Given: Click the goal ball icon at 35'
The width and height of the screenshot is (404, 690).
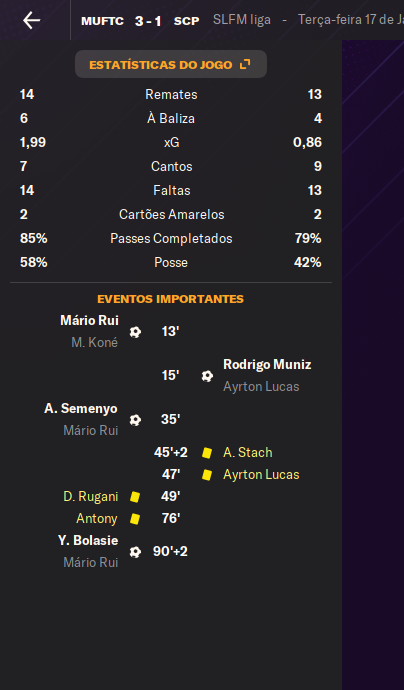Looking at the screenshot, I should click(x=135, y=420).
